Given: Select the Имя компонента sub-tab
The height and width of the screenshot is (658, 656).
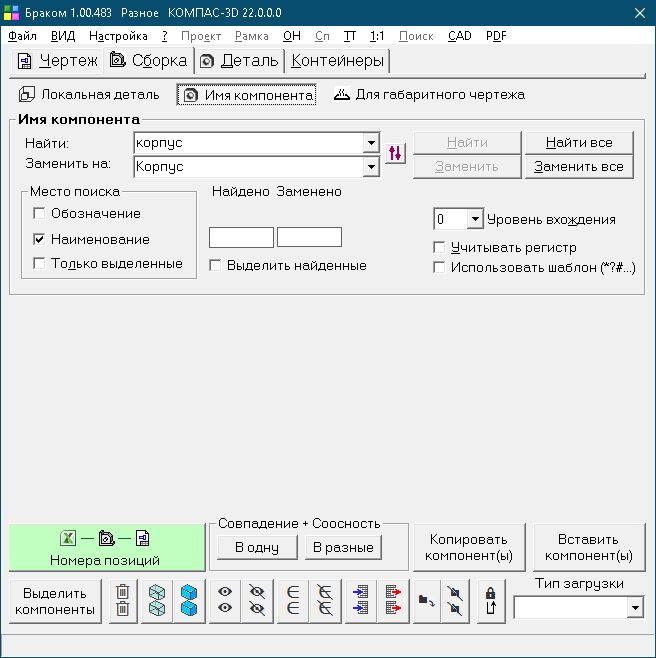Looking at the screenshot, I should pos(246,95).
